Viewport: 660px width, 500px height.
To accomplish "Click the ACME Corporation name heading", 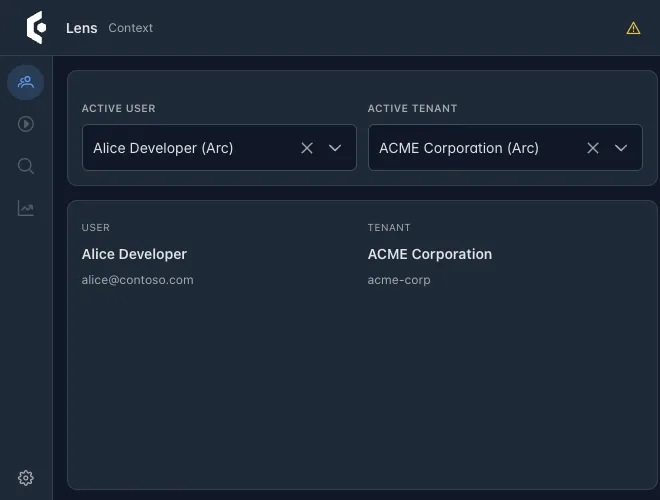I will [430, 254].
